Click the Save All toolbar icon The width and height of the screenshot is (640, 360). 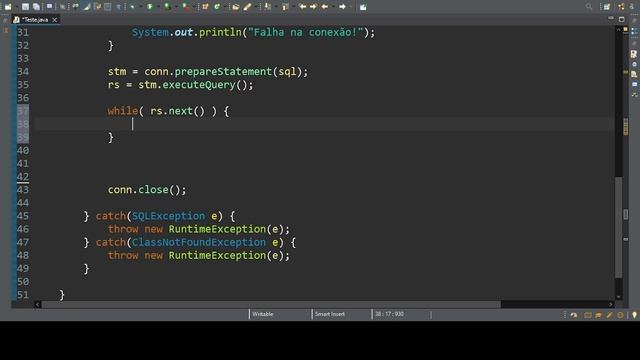click(x=36, y=7)
